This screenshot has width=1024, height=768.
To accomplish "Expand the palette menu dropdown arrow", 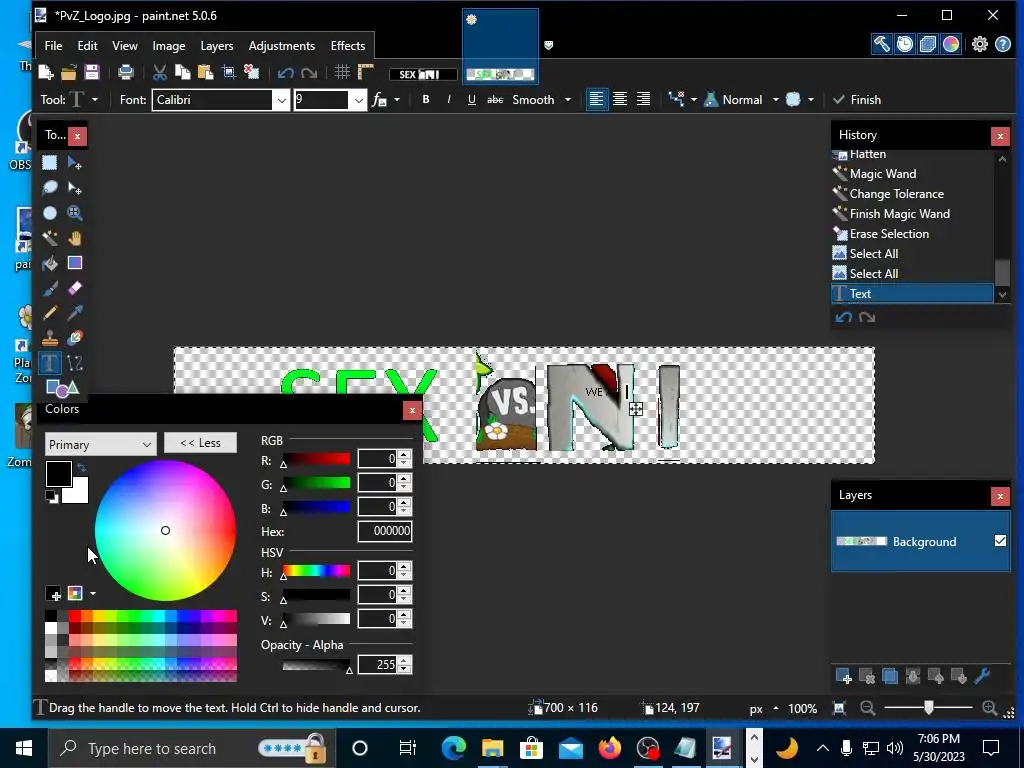I will tap(93, 593).
